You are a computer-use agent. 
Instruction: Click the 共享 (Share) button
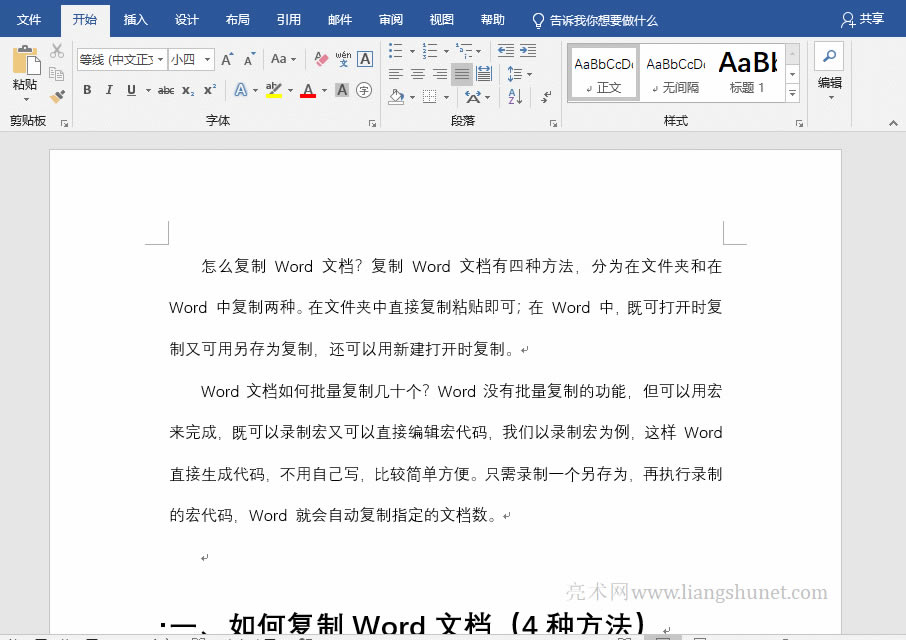(x=862, y=18)
